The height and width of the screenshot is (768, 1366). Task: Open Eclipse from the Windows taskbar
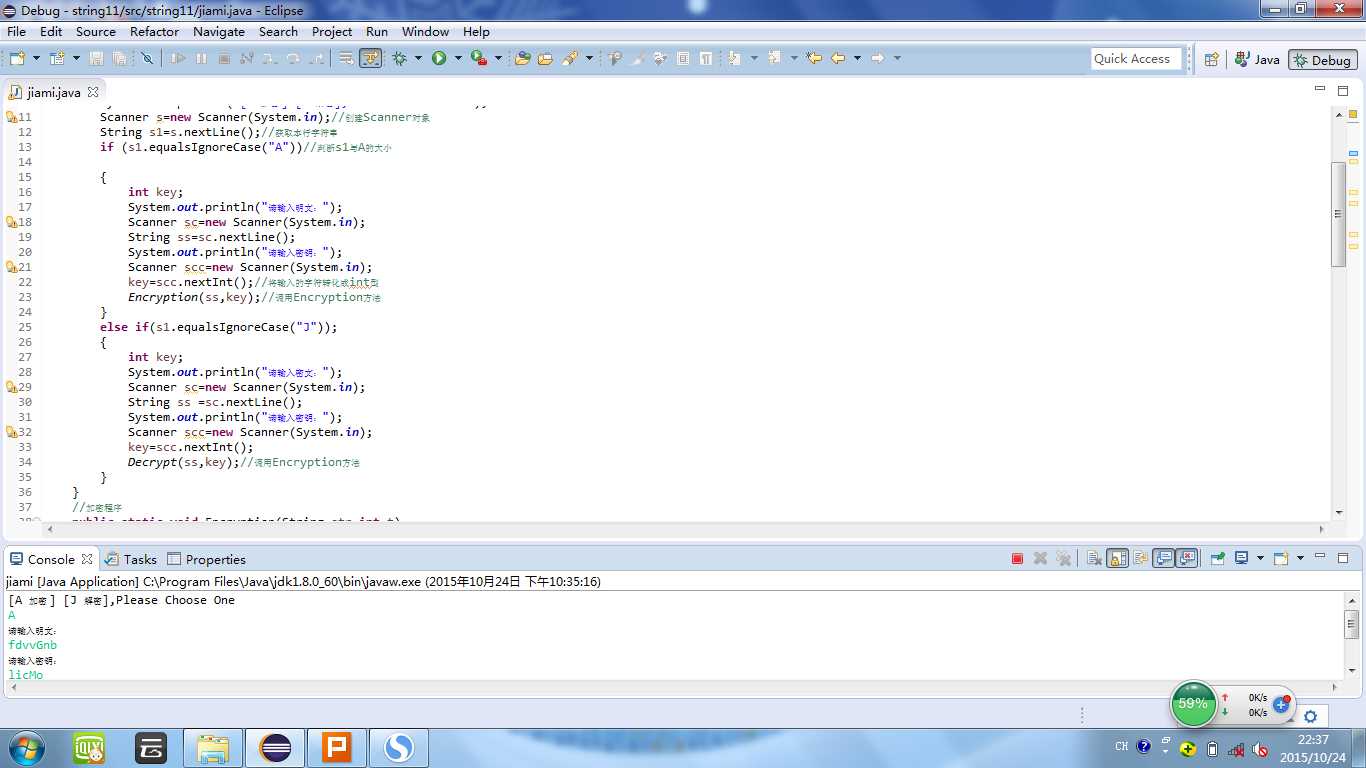[x=275, y=748]
